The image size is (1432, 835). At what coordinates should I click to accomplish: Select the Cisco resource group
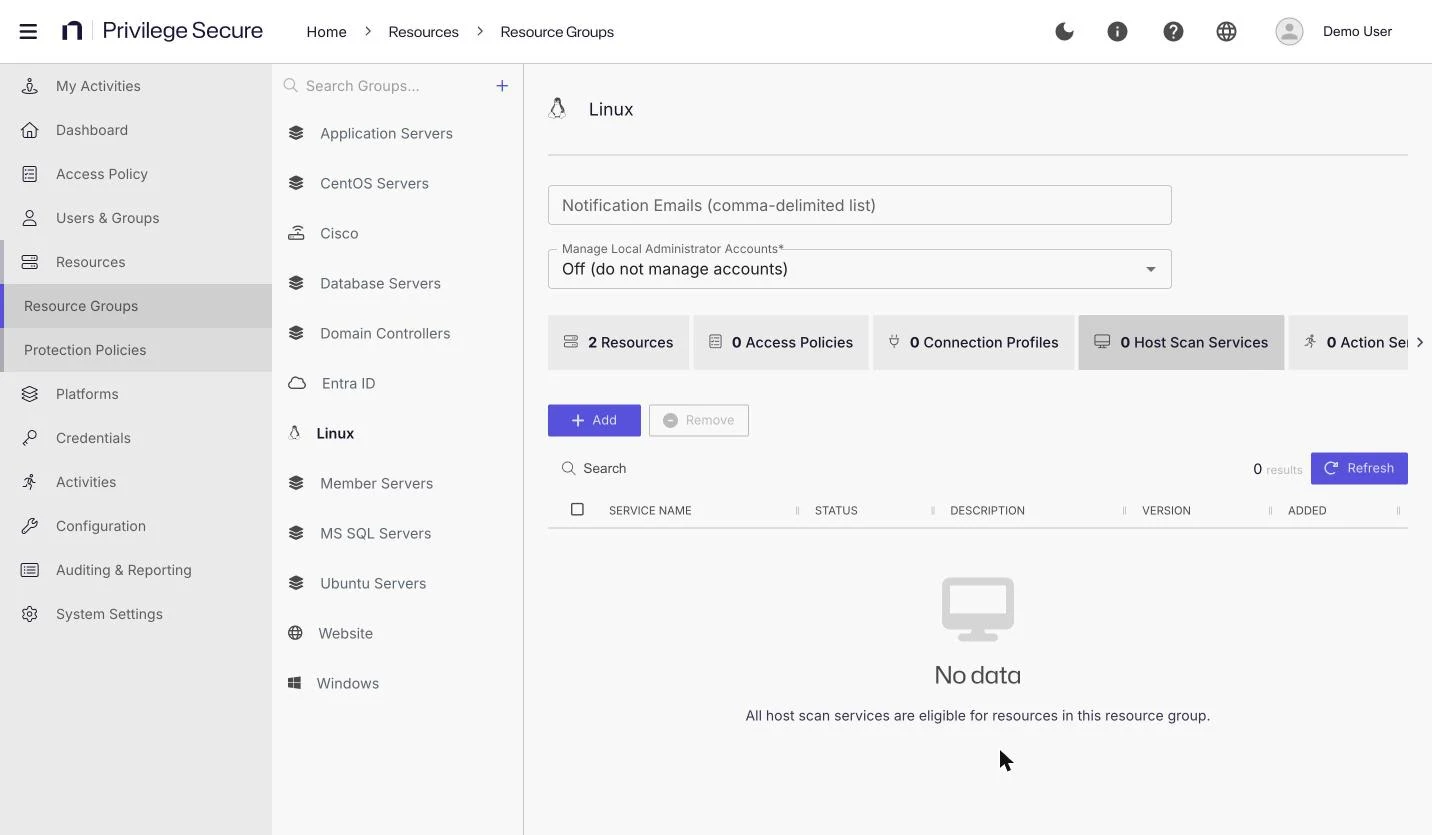click(x=398, y=233)
